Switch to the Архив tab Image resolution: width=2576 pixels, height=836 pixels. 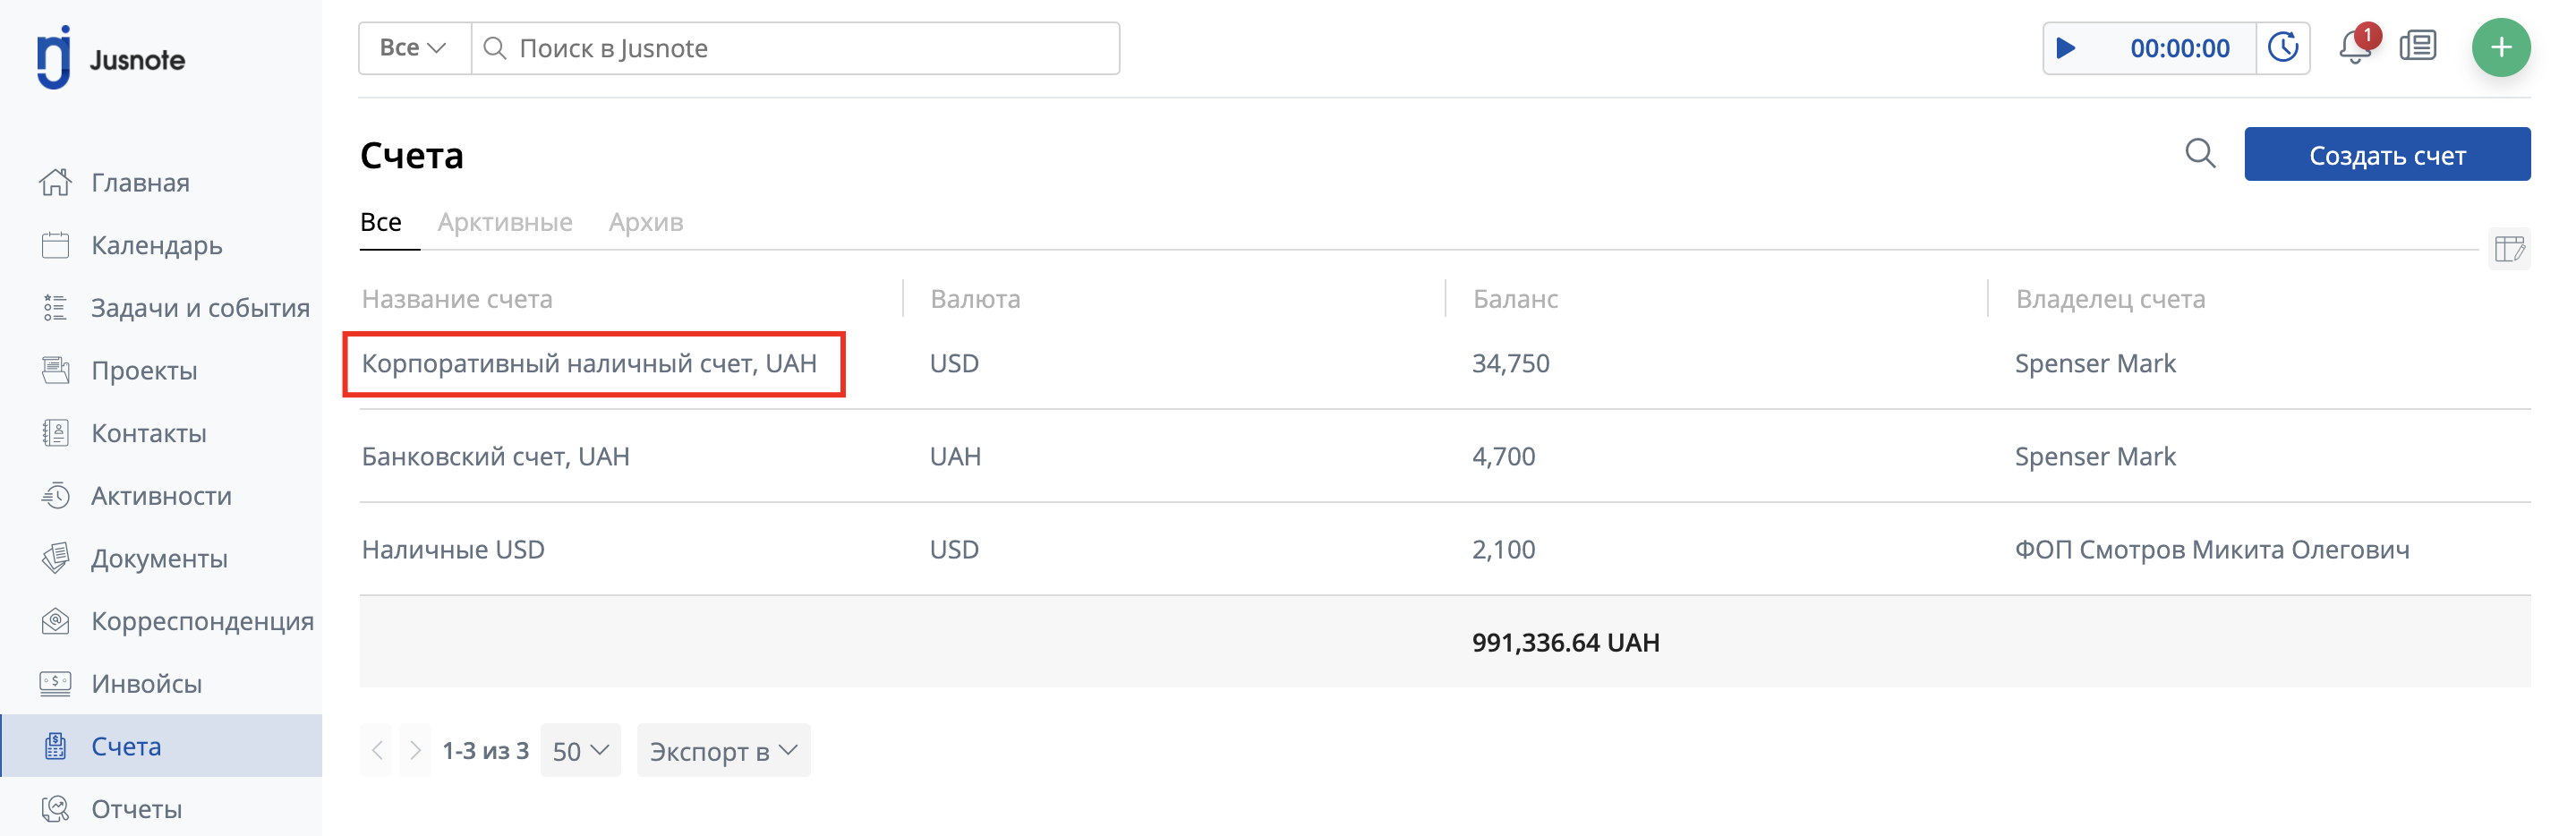coord(646,222)
